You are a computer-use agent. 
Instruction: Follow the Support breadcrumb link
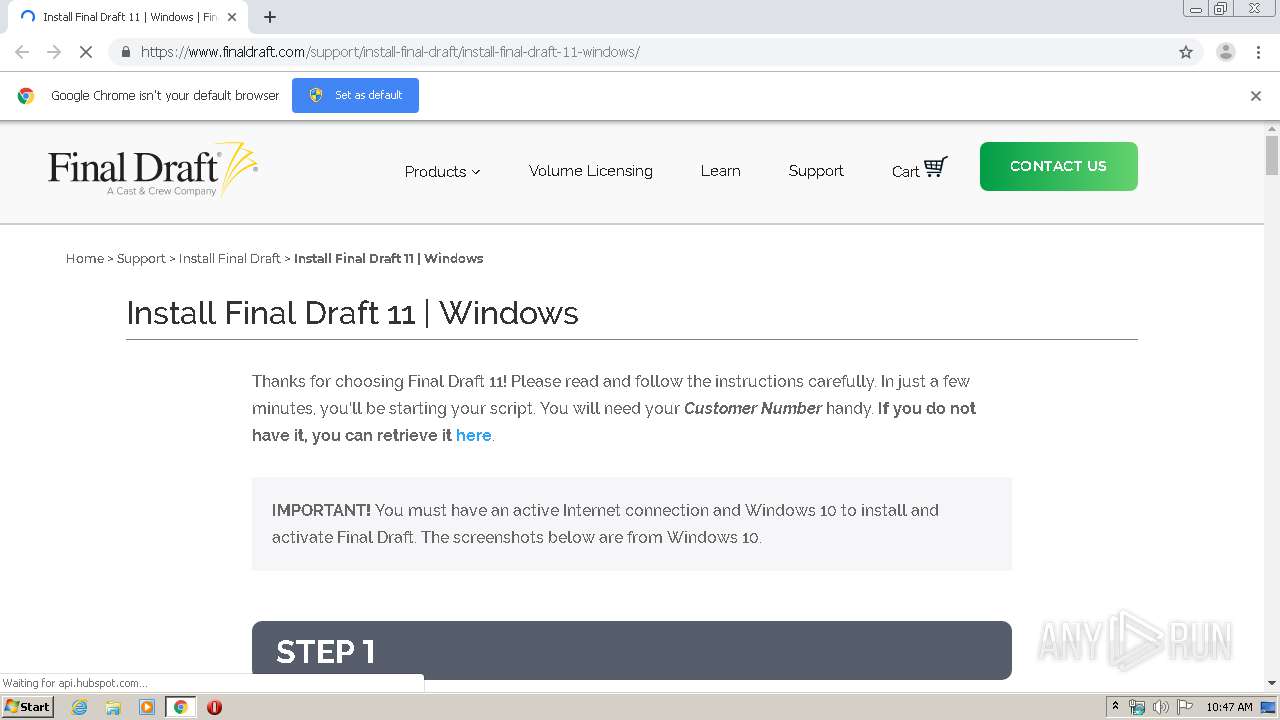point(141,258)
